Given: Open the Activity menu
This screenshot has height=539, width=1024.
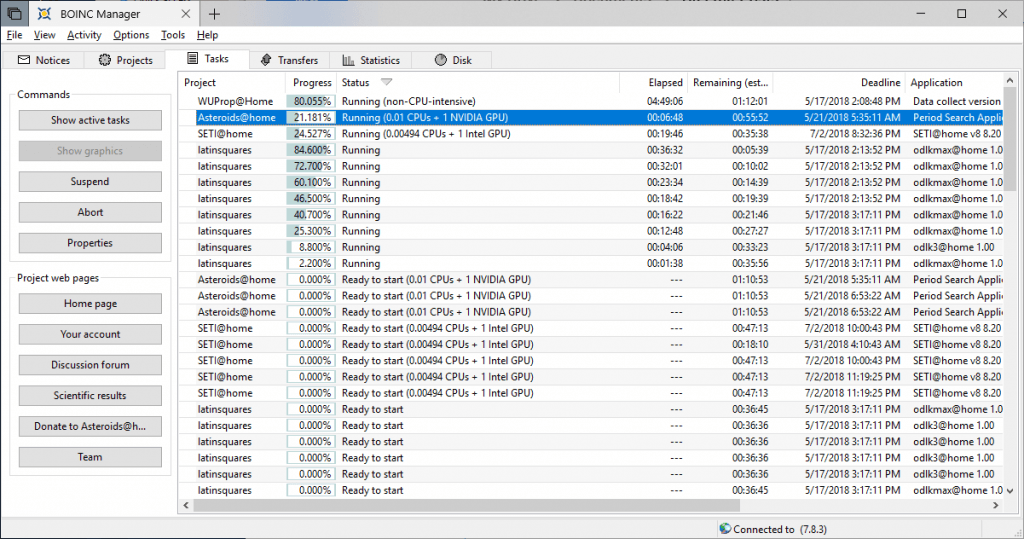Looking at the screenshot, I should tap(84, 35).
